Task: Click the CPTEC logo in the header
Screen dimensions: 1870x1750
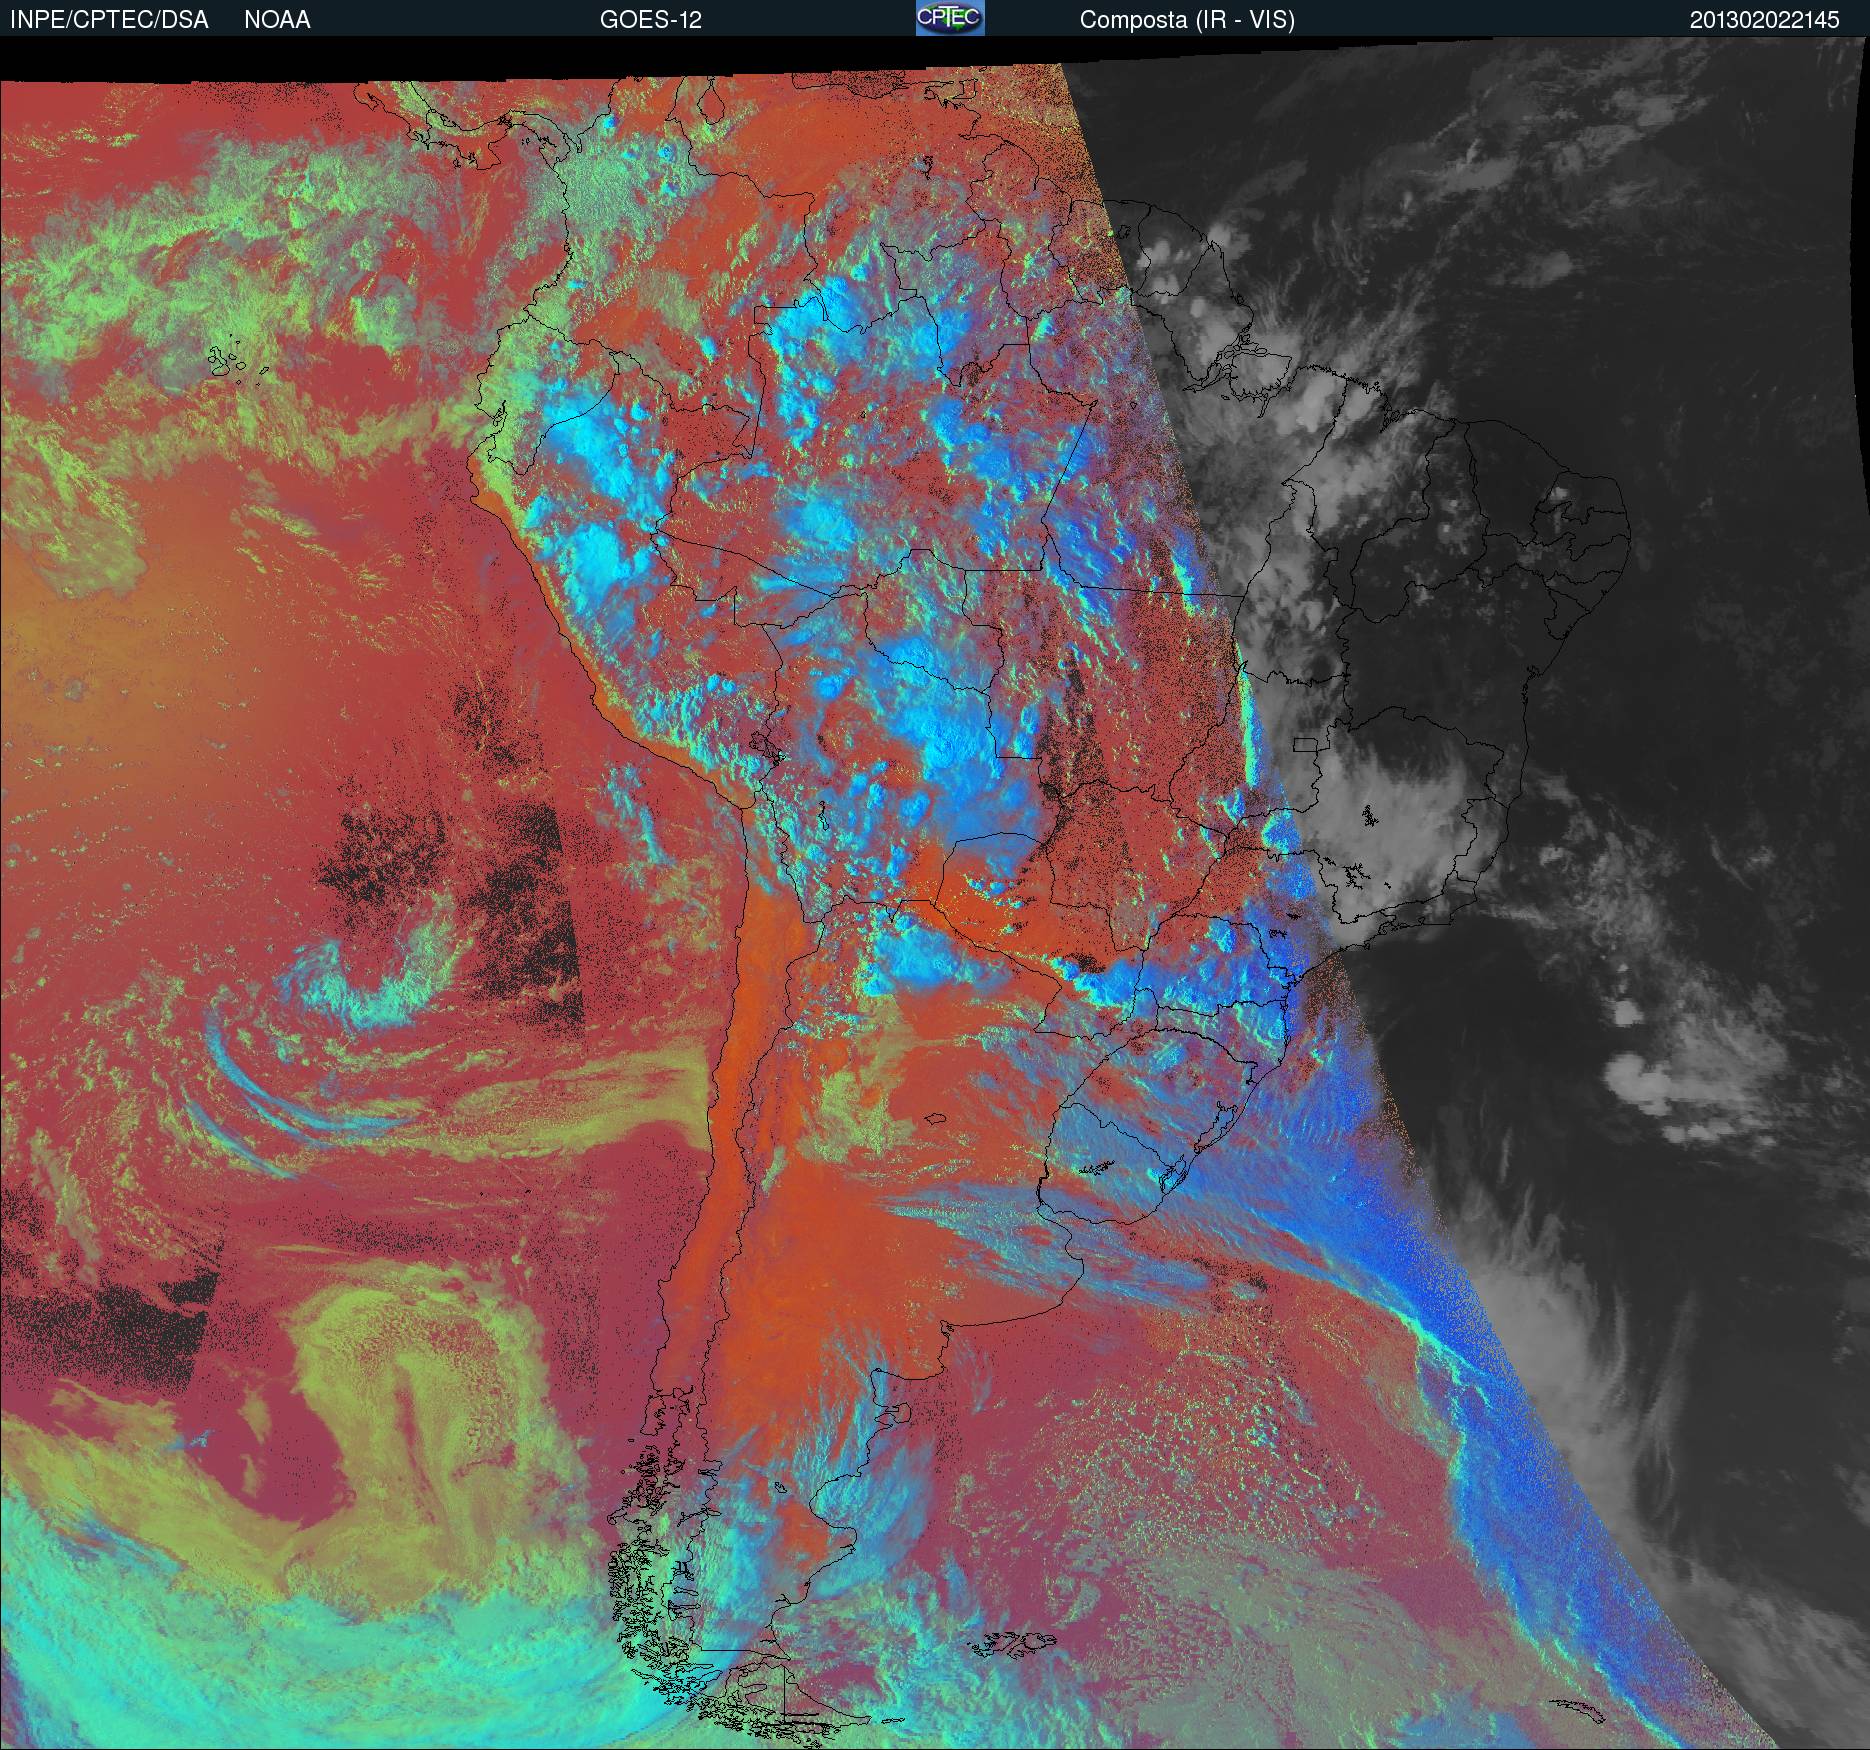Action: (x=950, y=18)
